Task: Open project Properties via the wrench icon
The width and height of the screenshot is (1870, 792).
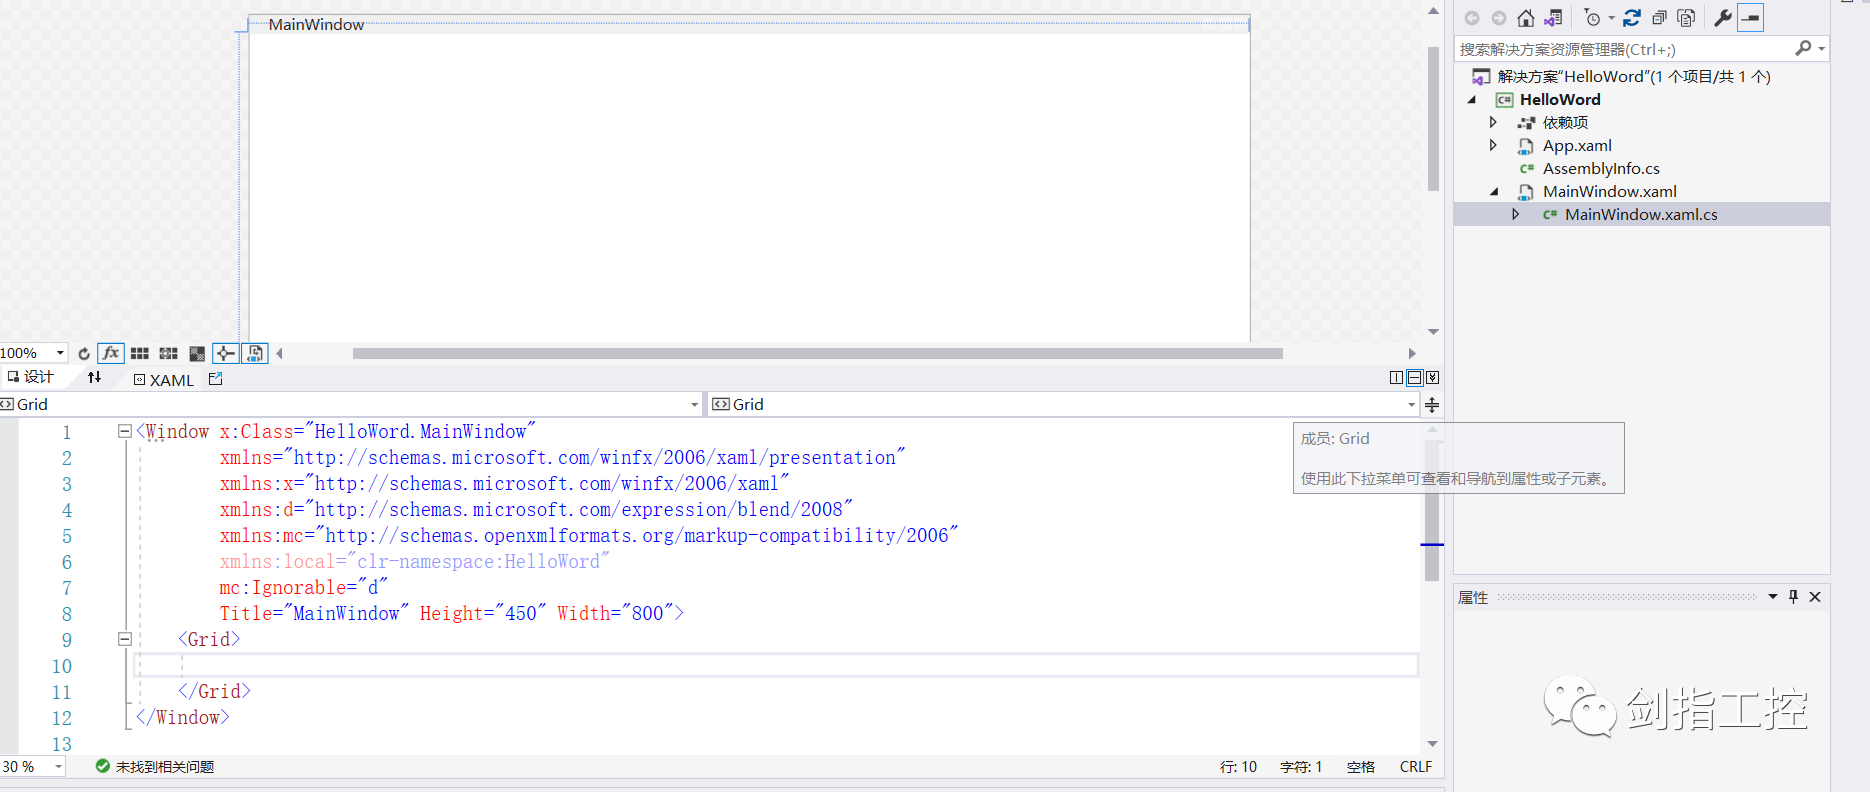Action: [x=1723, y=18]
